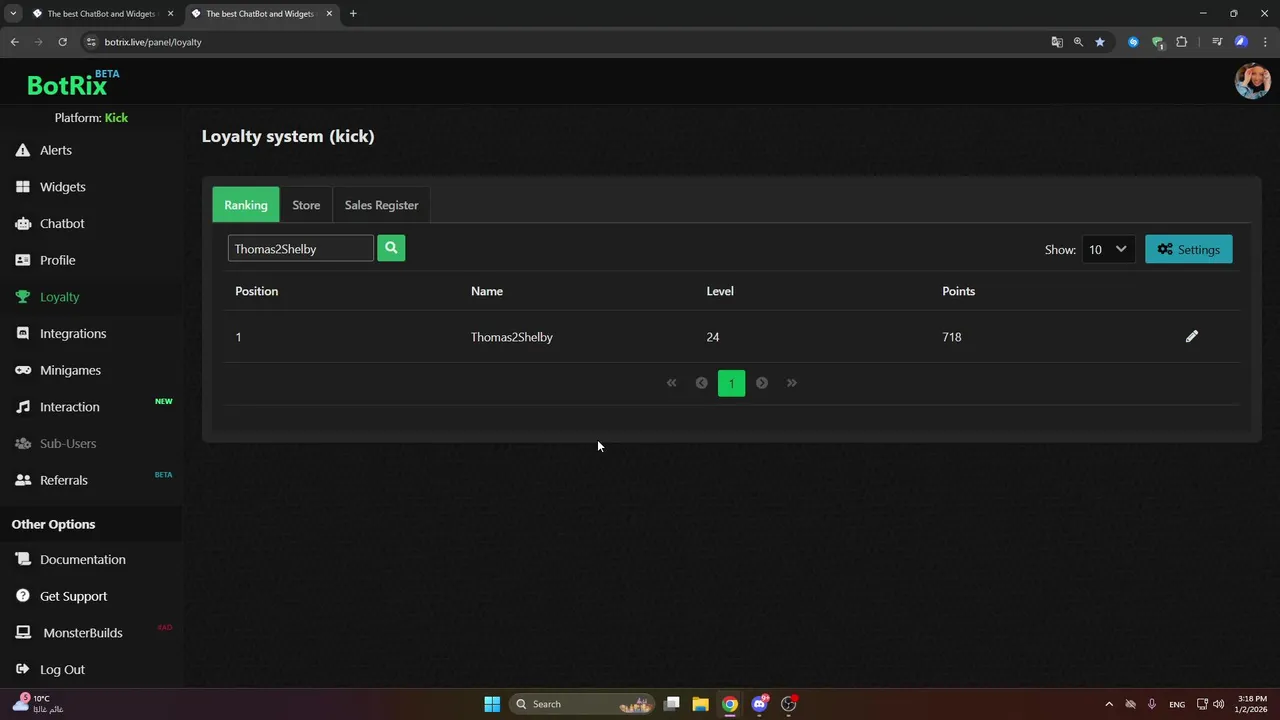The height and width of the screenshot is (720, 1280).
Task: Open the Chatbot sidebar icon
Action: [x=22, y=224]
